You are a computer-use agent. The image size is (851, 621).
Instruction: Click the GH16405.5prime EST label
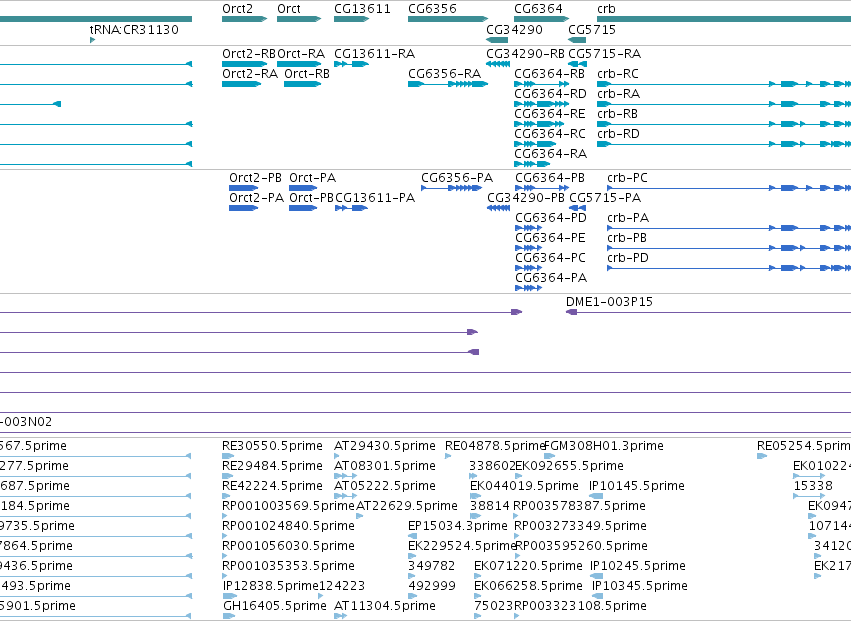point(275,606)
